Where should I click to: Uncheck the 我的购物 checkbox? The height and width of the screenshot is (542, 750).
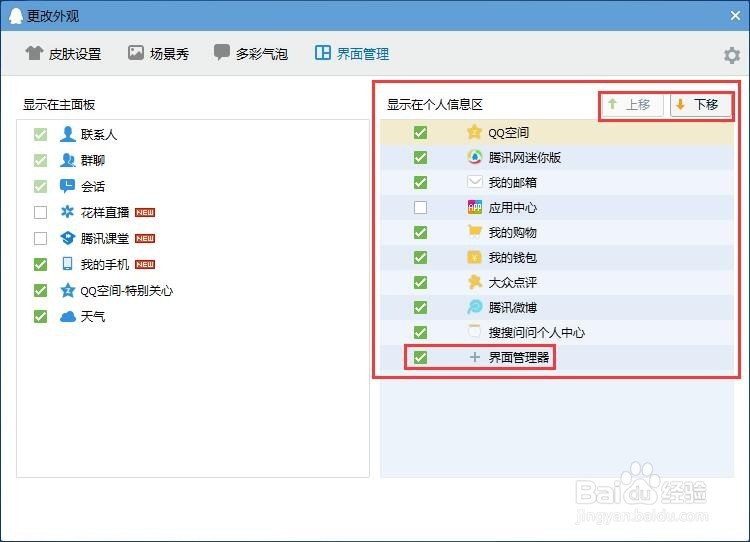tap(420, 232)
